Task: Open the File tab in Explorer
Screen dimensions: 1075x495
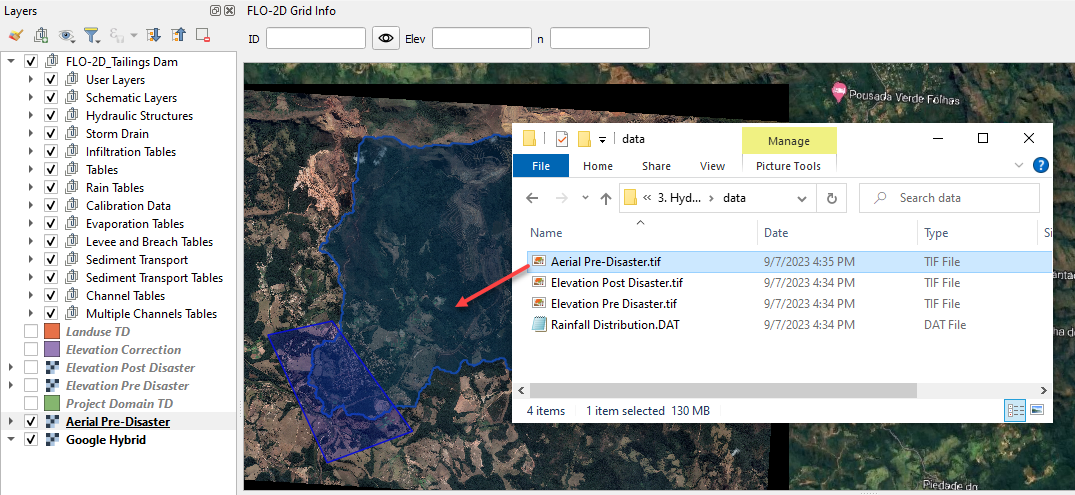Action: 541,166
